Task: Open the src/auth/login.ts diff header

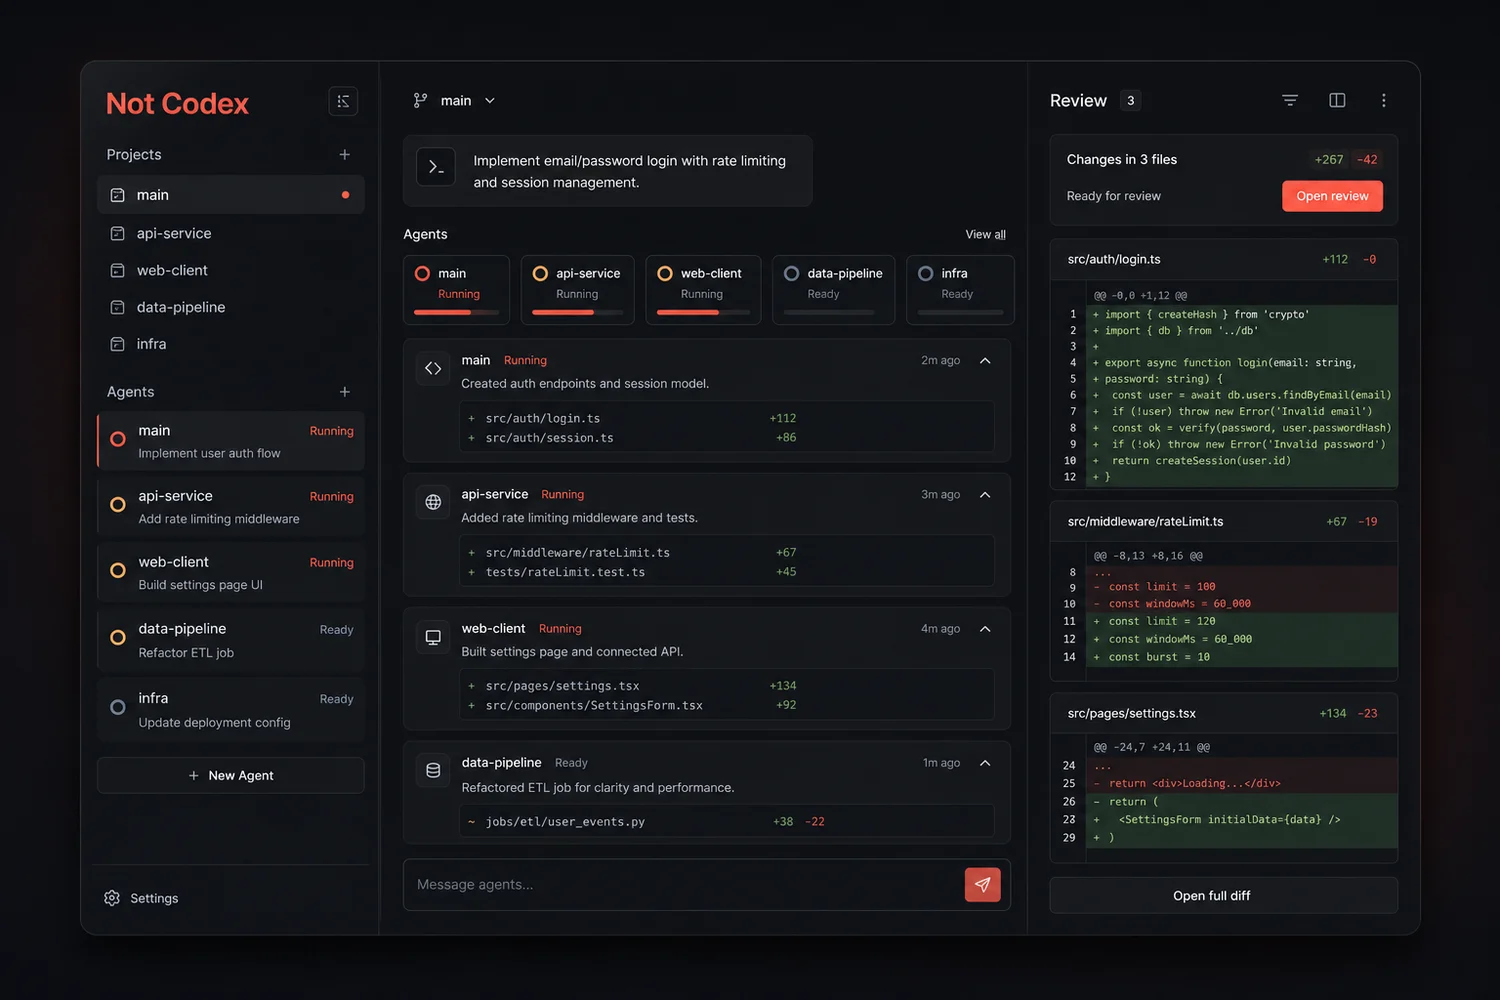Action: point(1223,259)
